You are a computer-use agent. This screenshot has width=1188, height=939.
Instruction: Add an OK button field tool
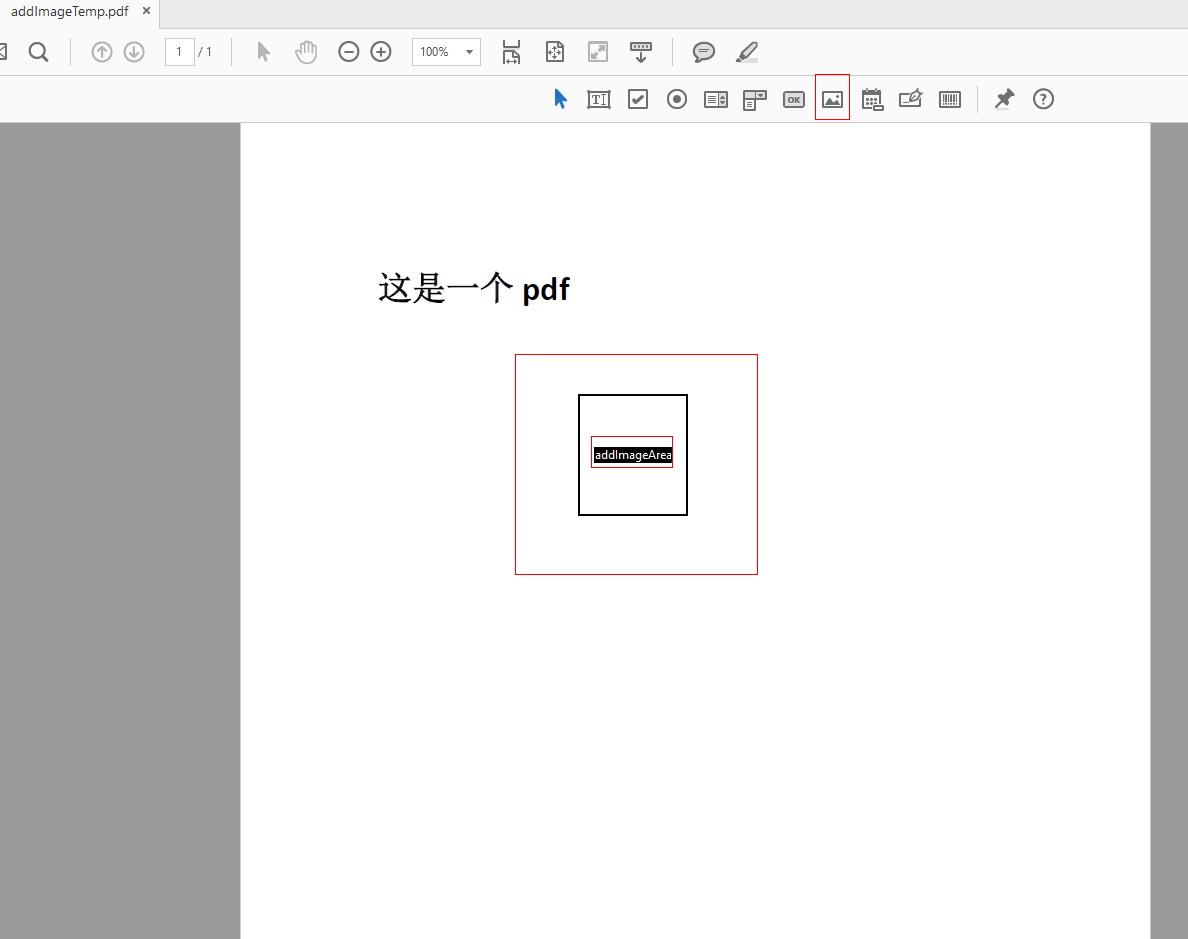[x=793, y=99]
